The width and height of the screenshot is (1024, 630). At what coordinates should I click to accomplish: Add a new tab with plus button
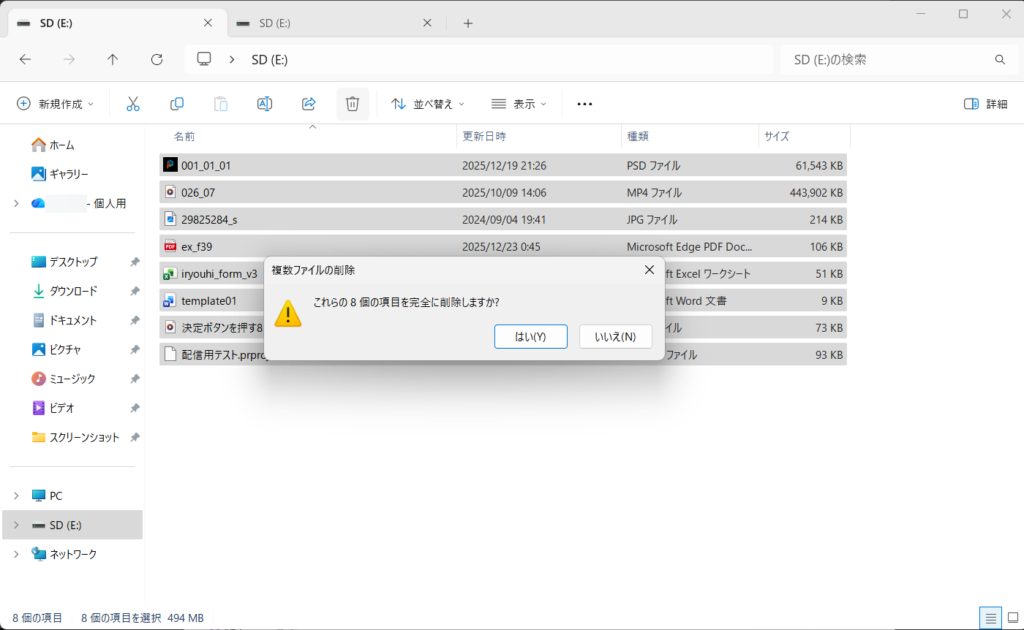click(x=468, y=23)
